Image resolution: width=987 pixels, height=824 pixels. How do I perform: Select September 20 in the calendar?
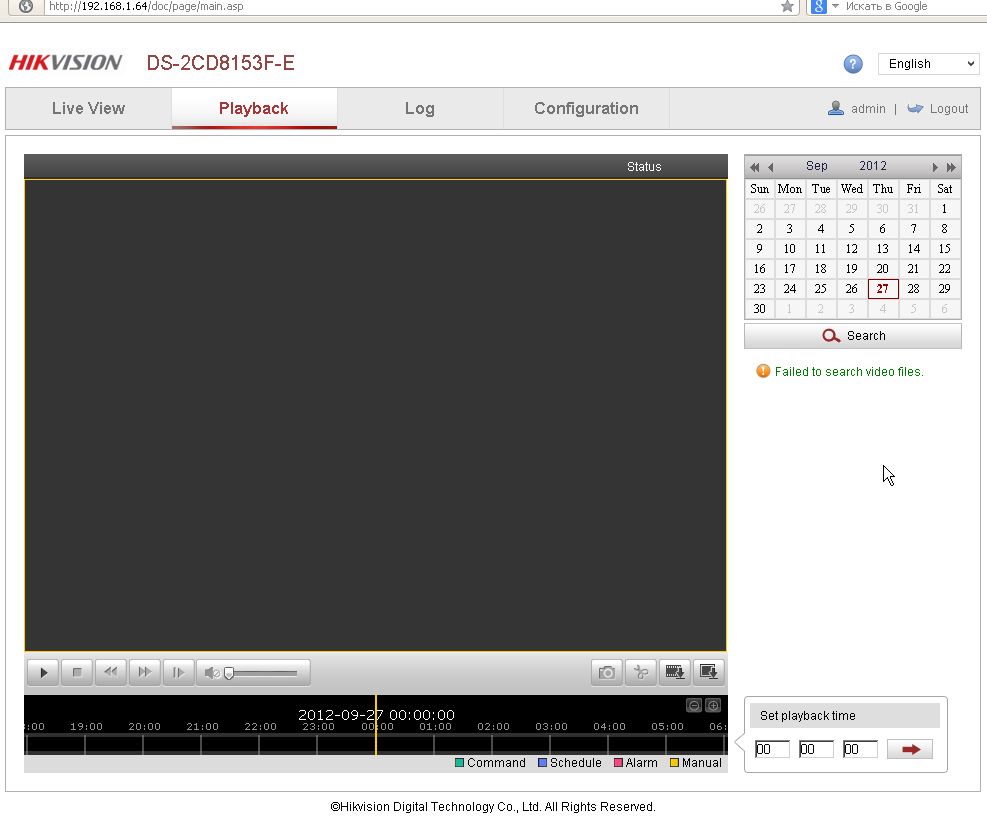883,269
